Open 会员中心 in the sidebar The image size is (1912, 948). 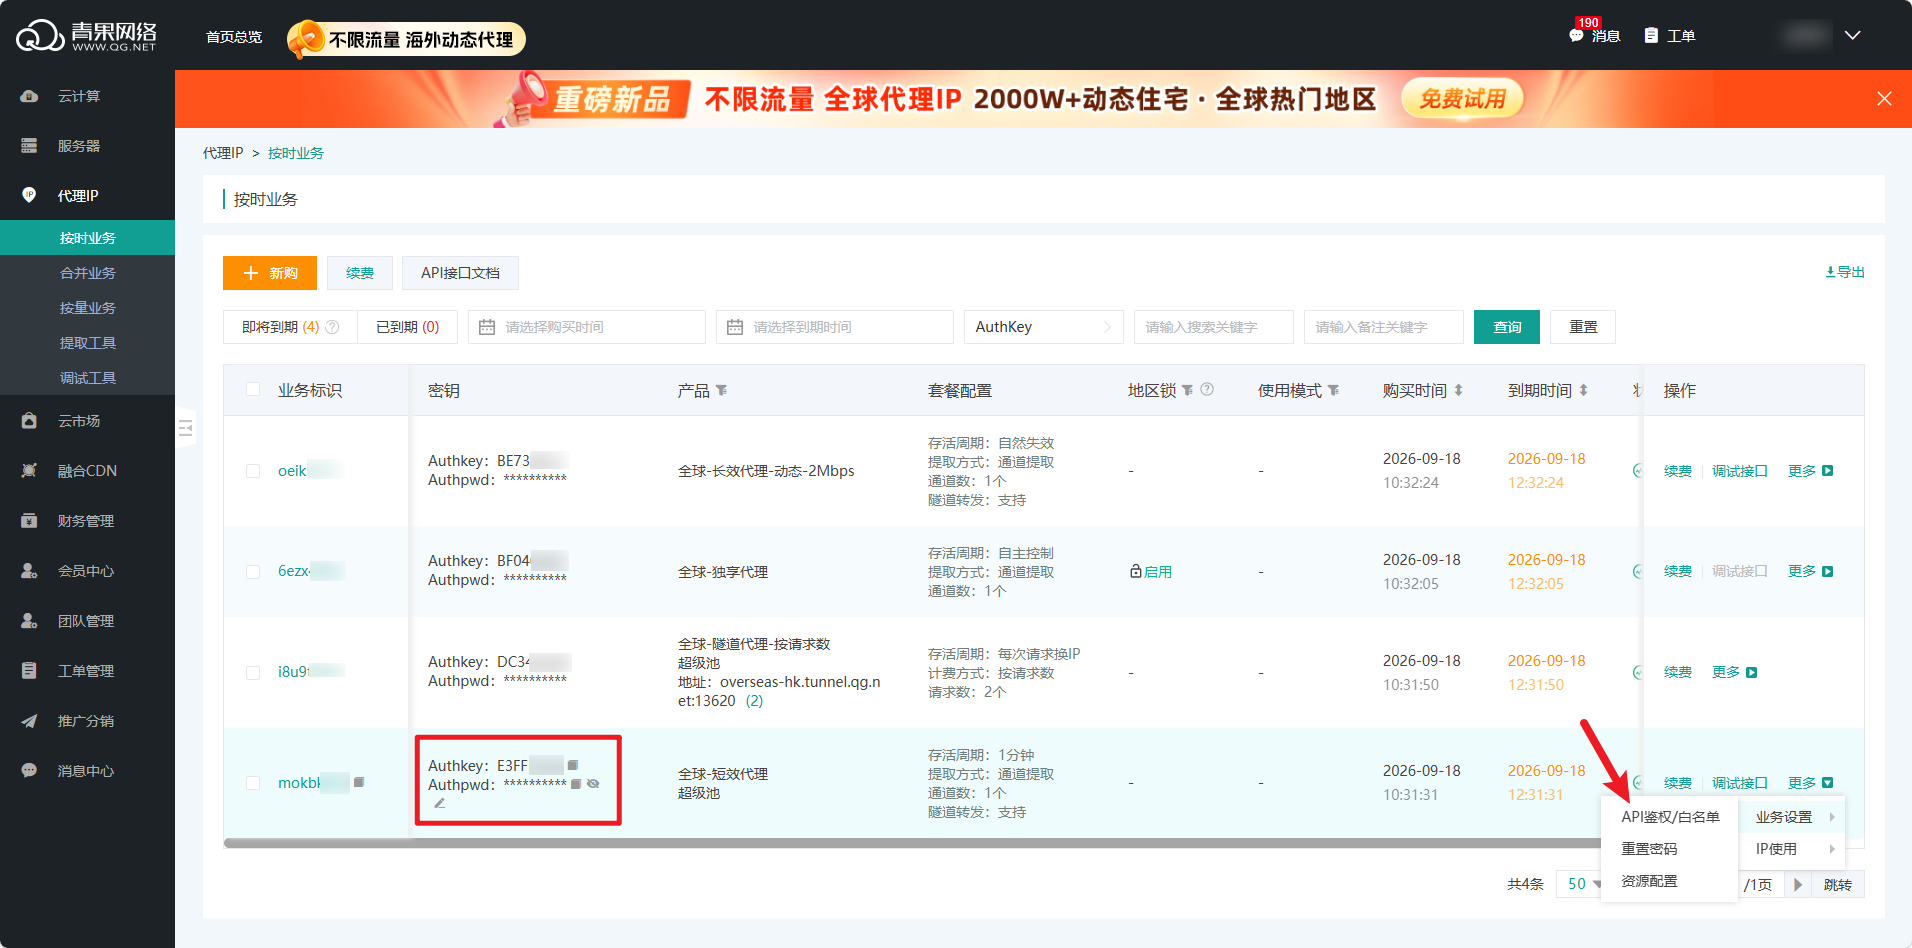point(87,571)
